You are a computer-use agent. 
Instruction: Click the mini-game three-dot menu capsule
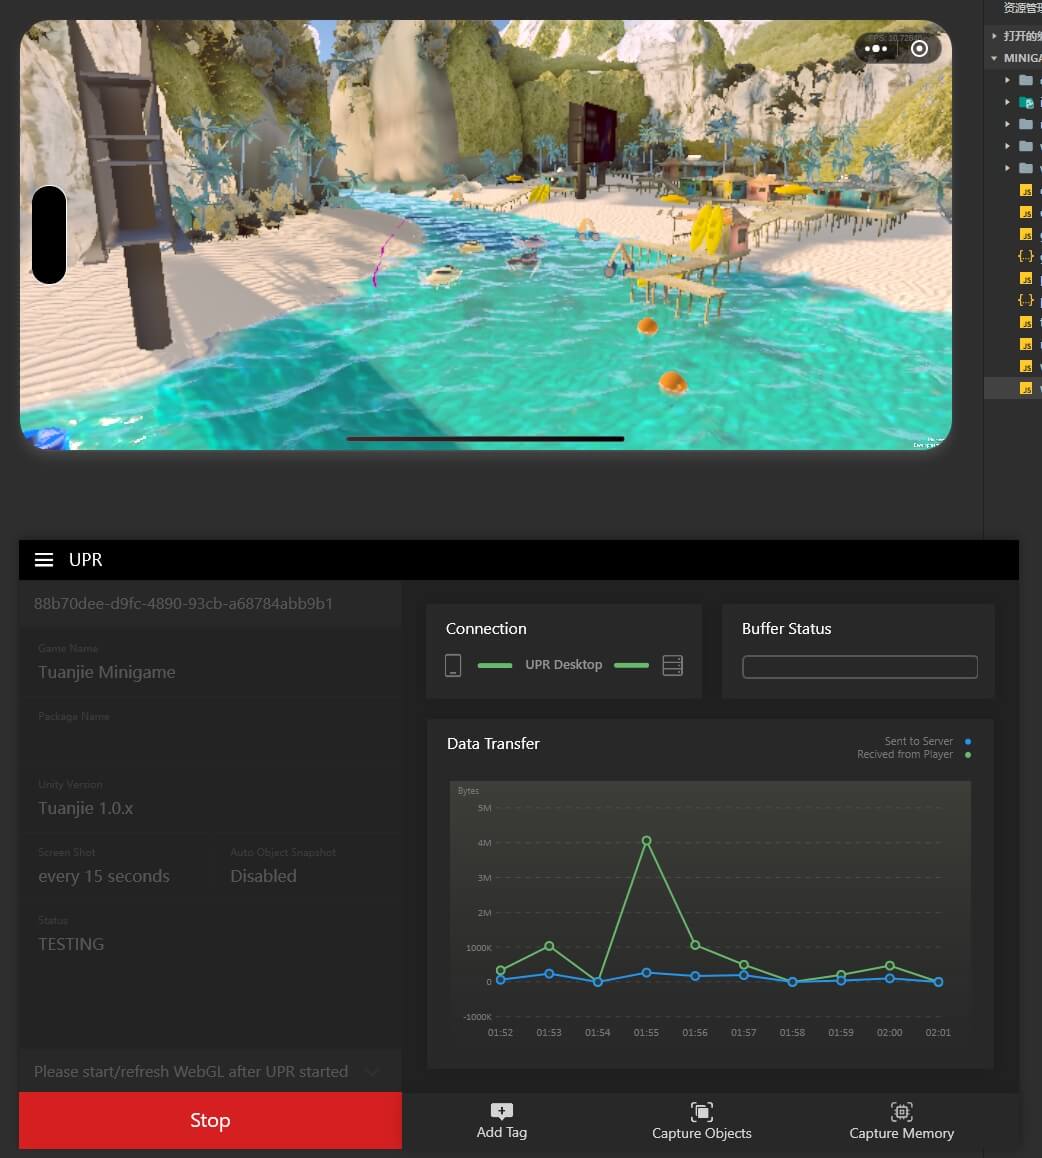click(876, 48)
